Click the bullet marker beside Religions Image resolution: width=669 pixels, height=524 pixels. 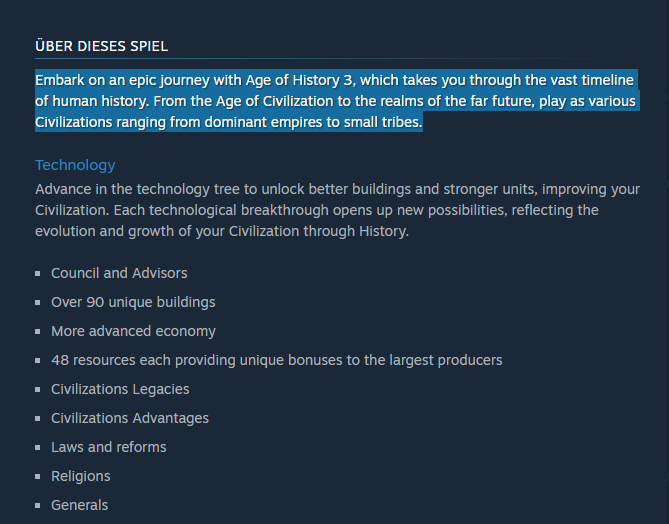38,477
